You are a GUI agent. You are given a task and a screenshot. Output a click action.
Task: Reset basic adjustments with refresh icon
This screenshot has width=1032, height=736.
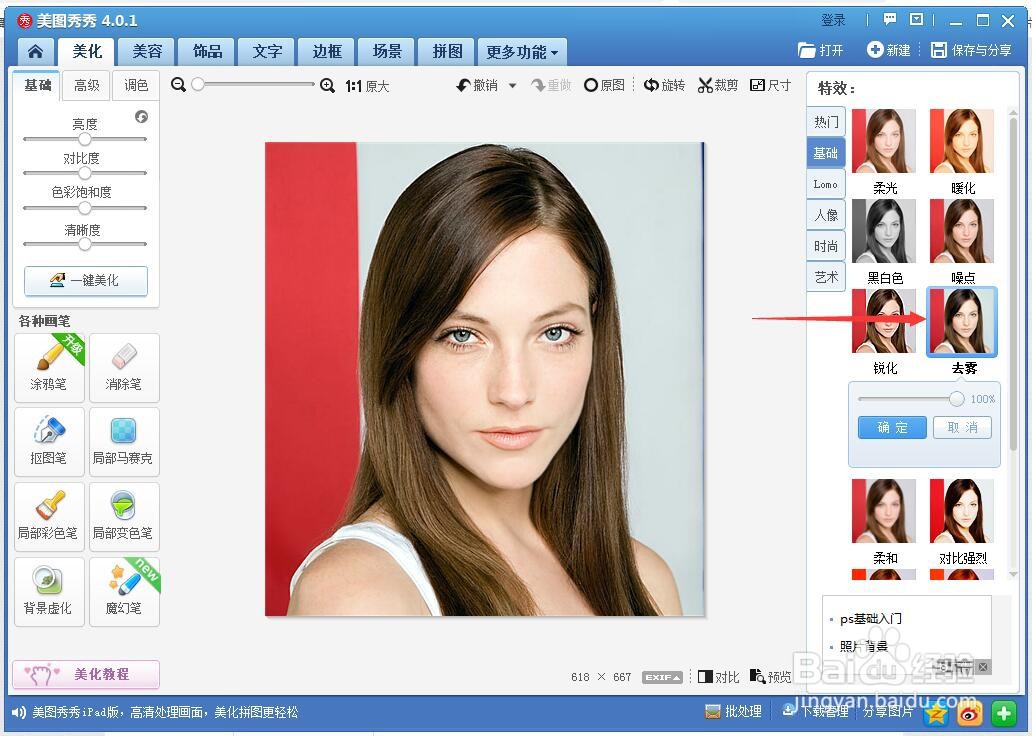142,117
